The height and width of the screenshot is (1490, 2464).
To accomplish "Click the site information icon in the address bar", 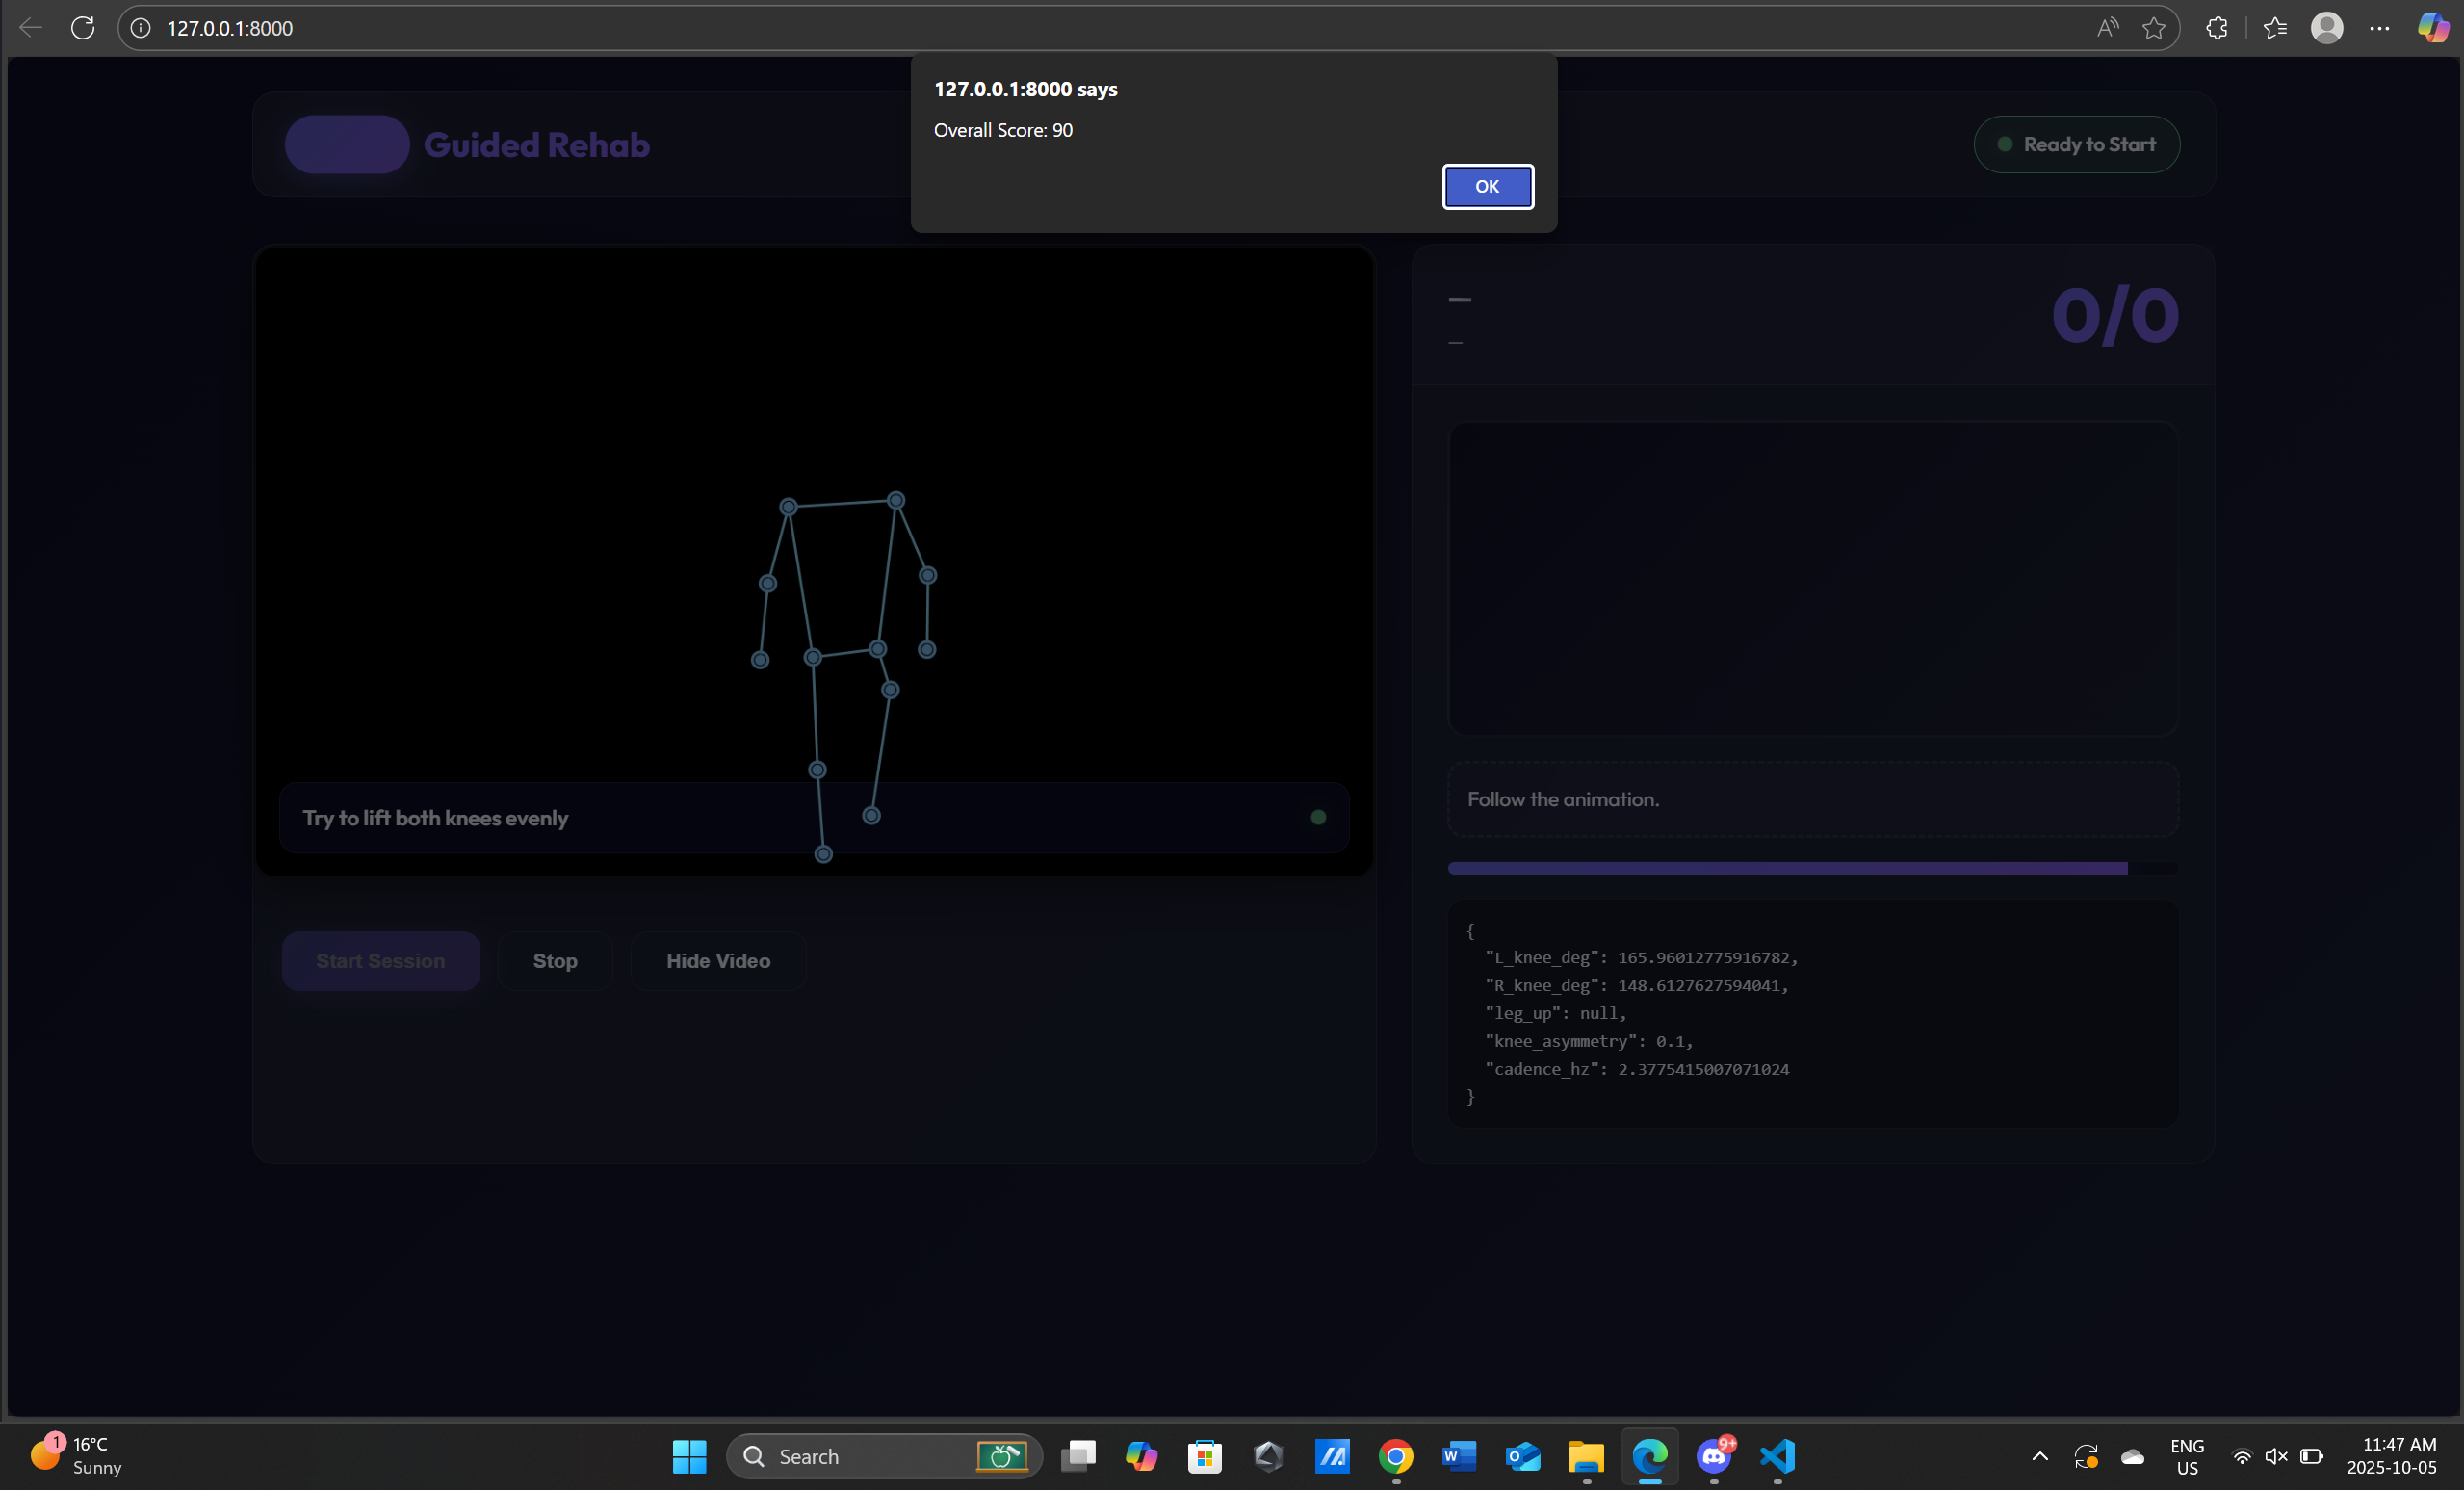I will (x=141, y=28).
